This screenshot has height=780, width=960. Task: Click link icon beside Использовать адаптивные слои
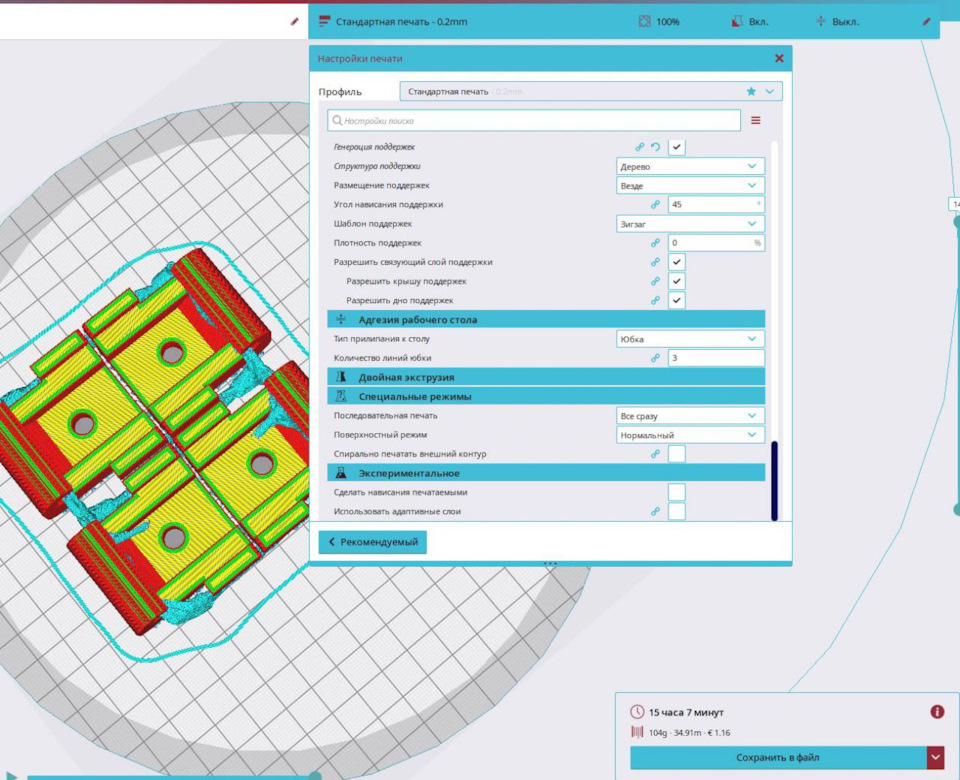(x=655, y=511)
